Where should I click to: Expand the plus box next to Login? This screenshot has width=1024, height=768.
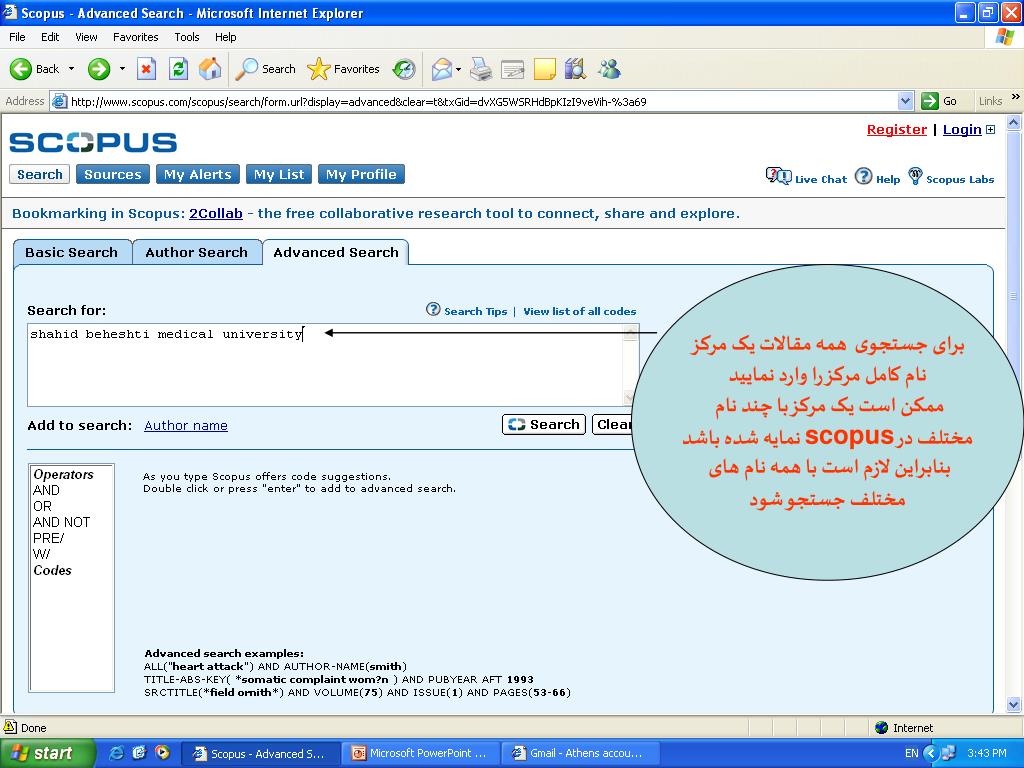991,129
